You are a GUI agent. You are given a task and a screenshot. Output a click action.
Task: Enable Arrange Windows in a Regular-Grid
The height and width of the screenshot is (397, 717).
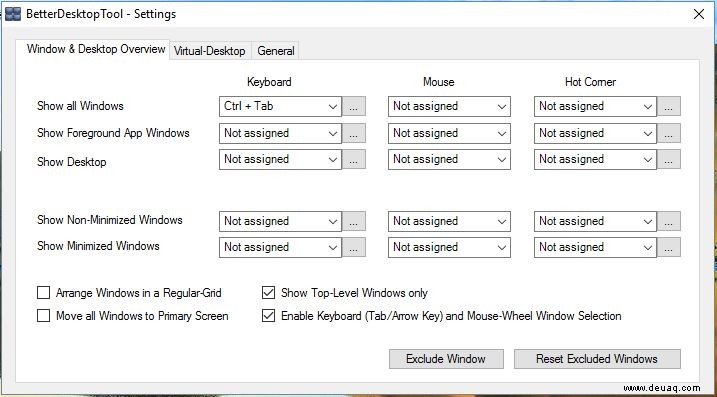(x=43, y=293)
